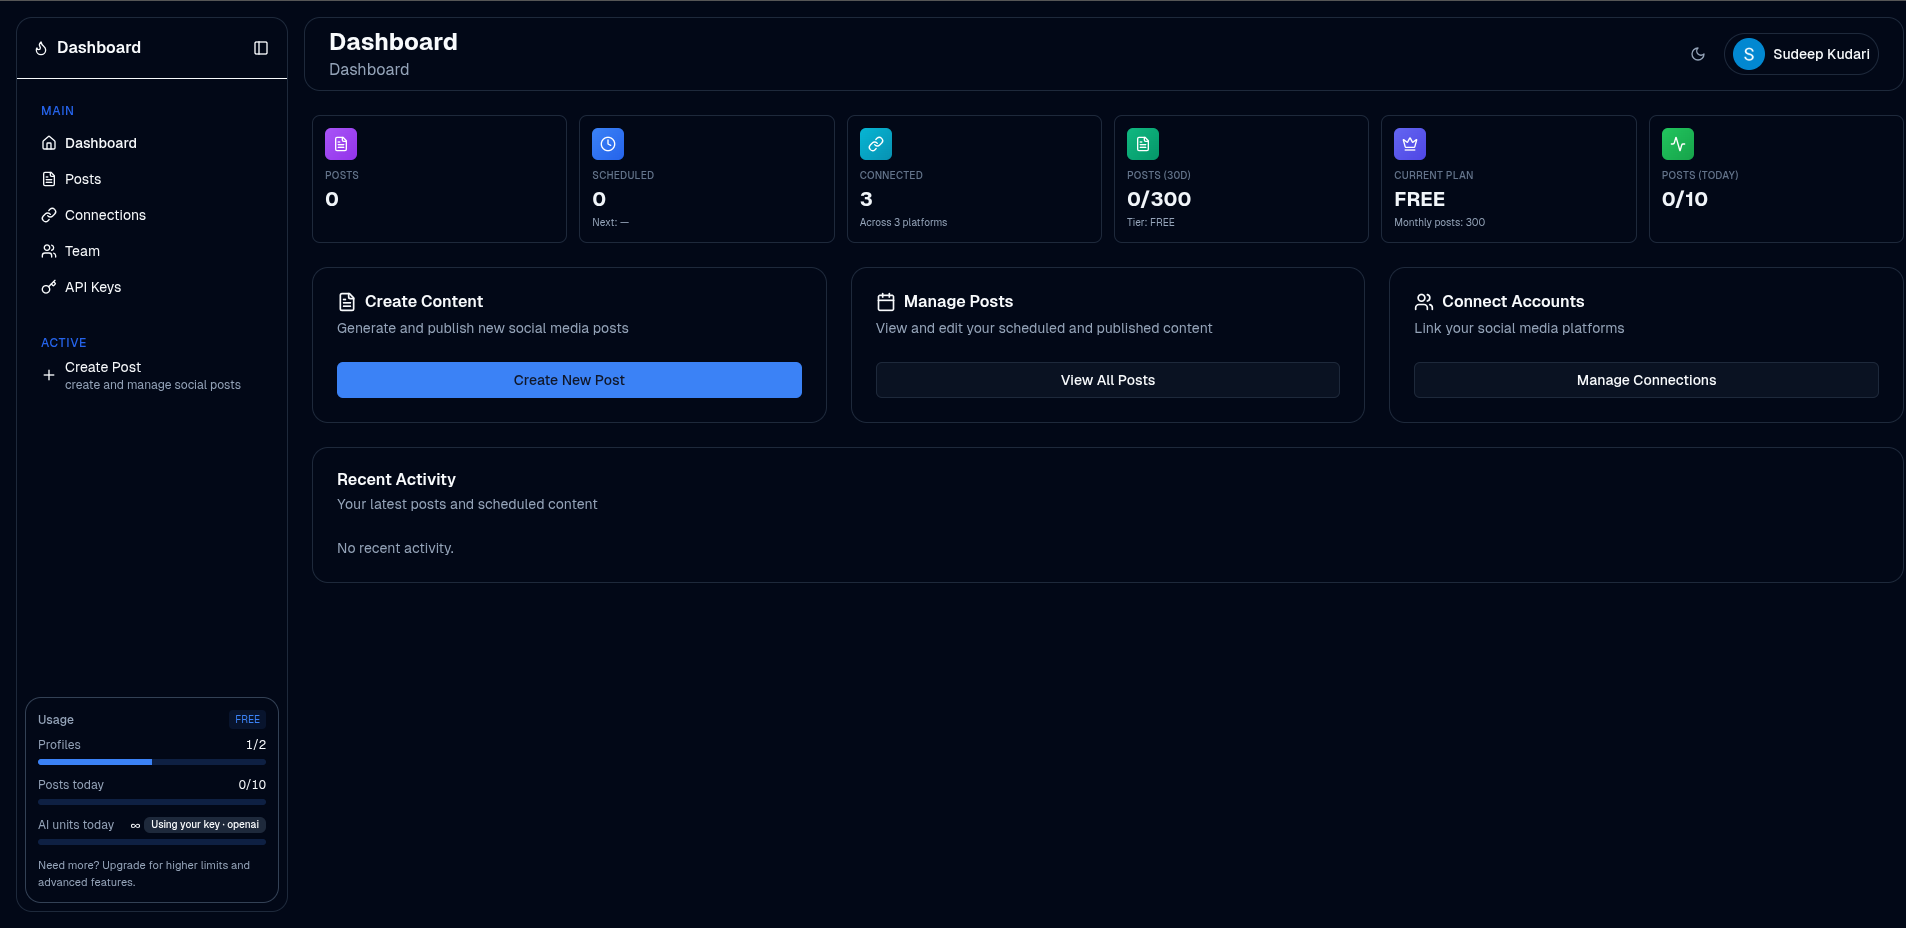The height and width of the screenshot is (928, 1906).
Task: Open Posts in the sidebar
Action: (x=83, y=179)
